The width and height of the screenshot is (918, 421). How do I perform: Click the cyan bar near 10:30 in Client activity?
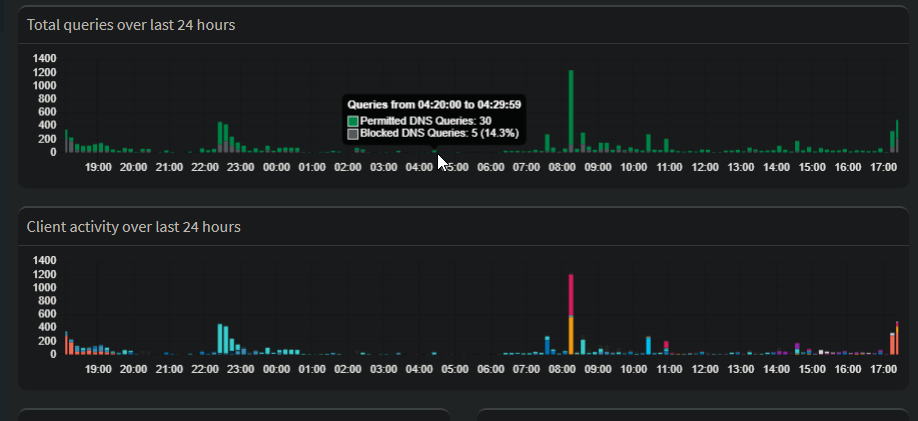648,346
